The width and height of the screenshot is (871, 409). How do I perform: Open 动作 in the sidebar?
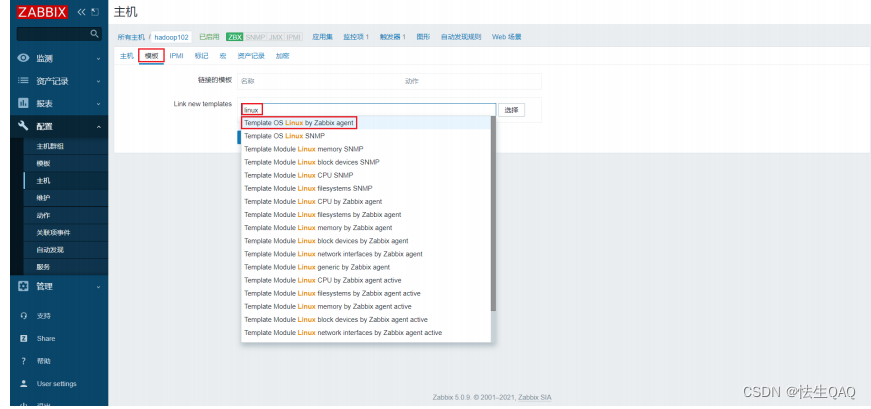[x=43, y=215]
